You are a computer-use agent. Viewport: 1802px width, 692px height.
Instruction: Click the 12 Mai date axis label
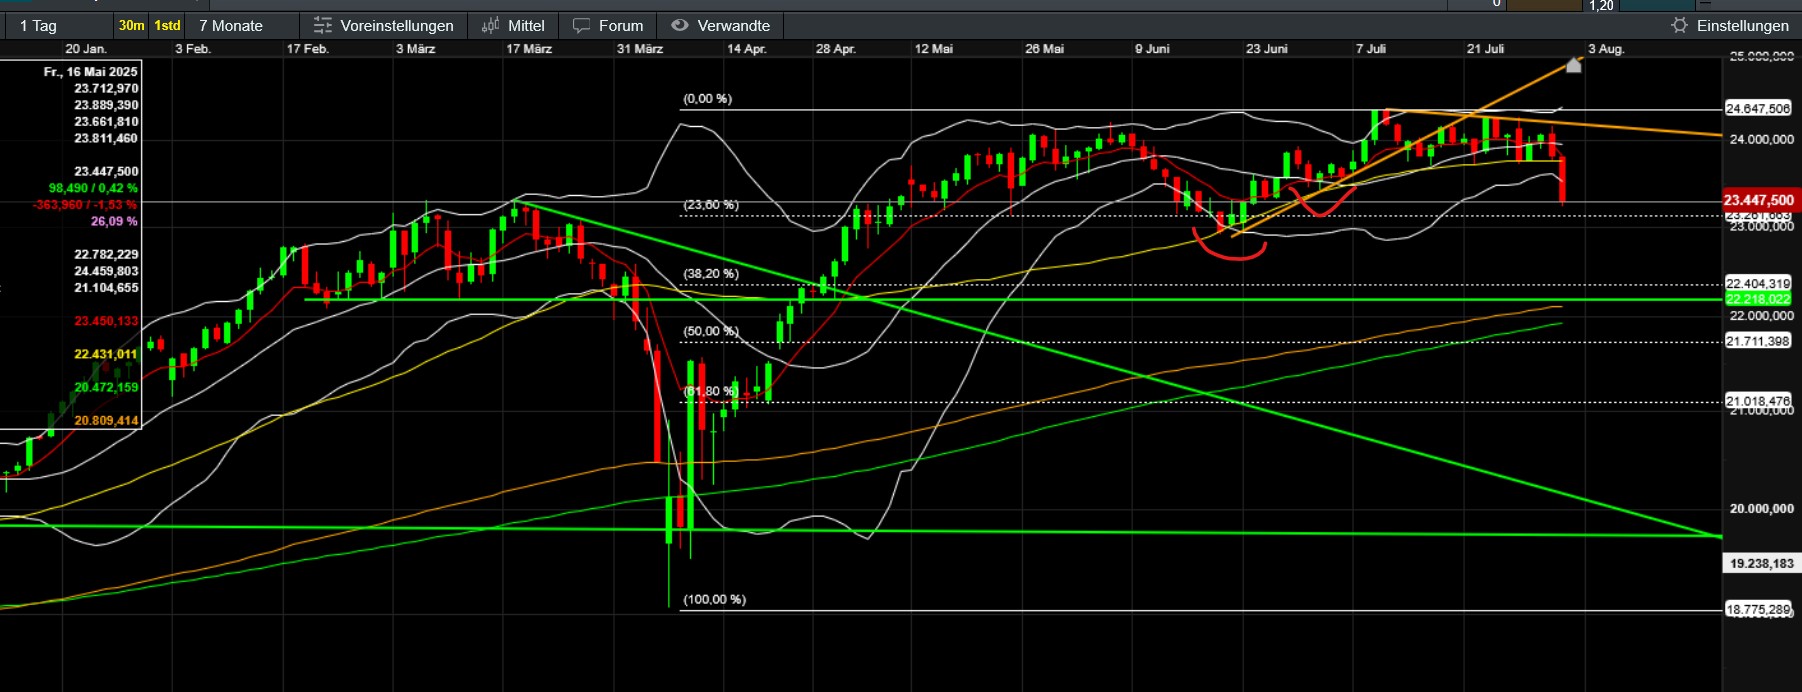(x=934, y=48)
